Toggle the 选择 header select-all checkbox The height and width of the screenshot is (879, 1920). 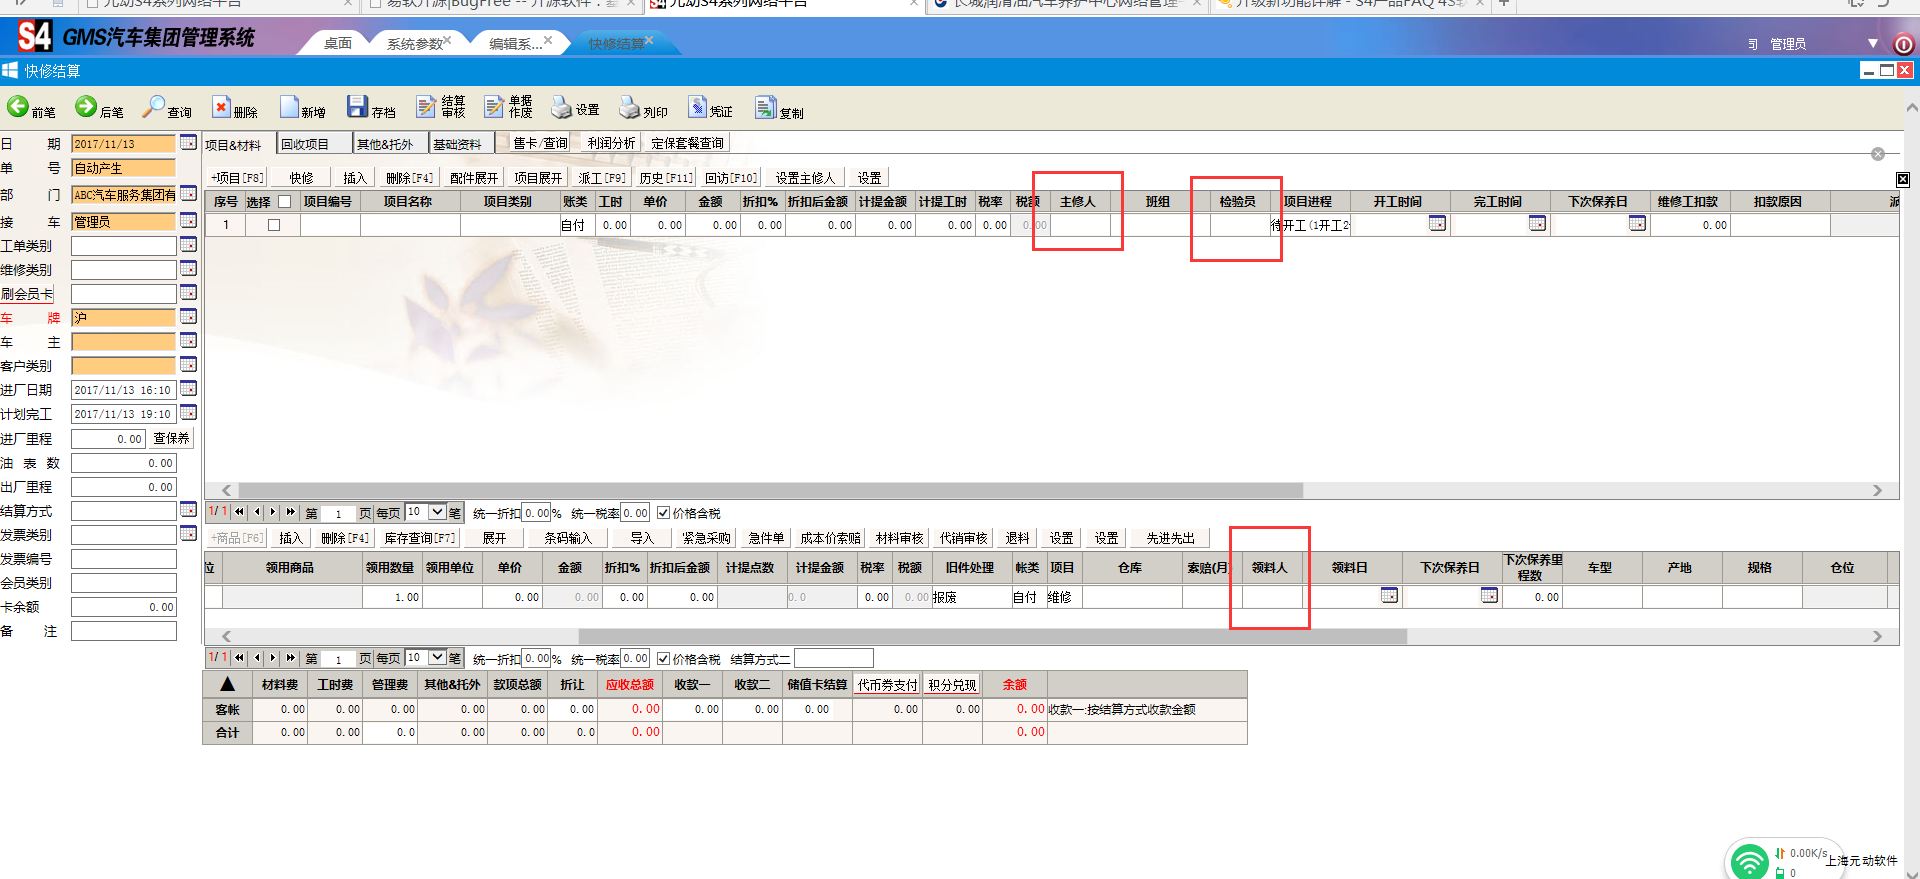(284, 202)
